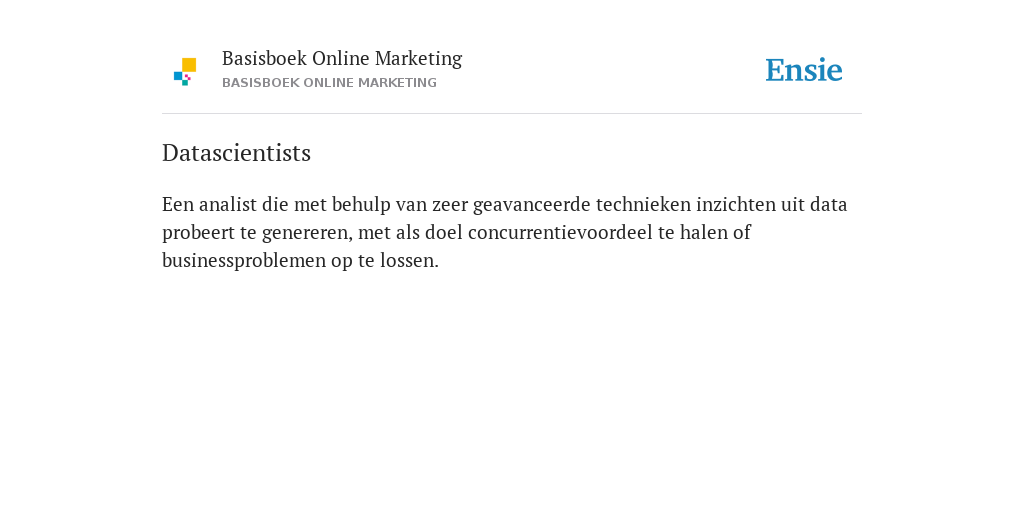Screen dimensions: 1024x512
Task: Select the yellow square in the logo
Action: [x=189, y=65]
